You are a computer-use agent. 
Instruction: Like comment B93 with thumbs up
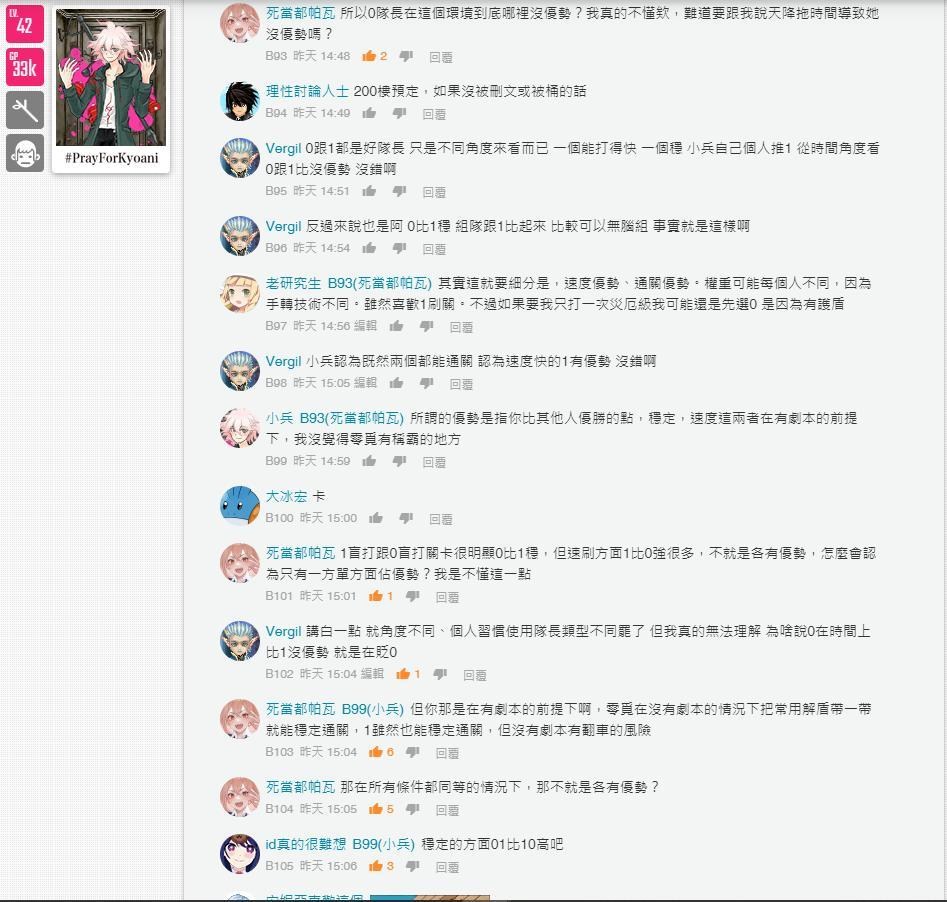pyautogui.click(x=369, y=56)
